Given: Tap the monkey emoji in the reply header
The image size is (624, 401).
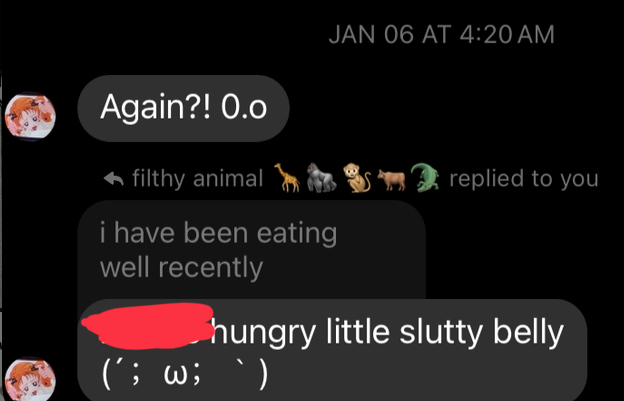Looking at the screenshot, I should [357, 179].
